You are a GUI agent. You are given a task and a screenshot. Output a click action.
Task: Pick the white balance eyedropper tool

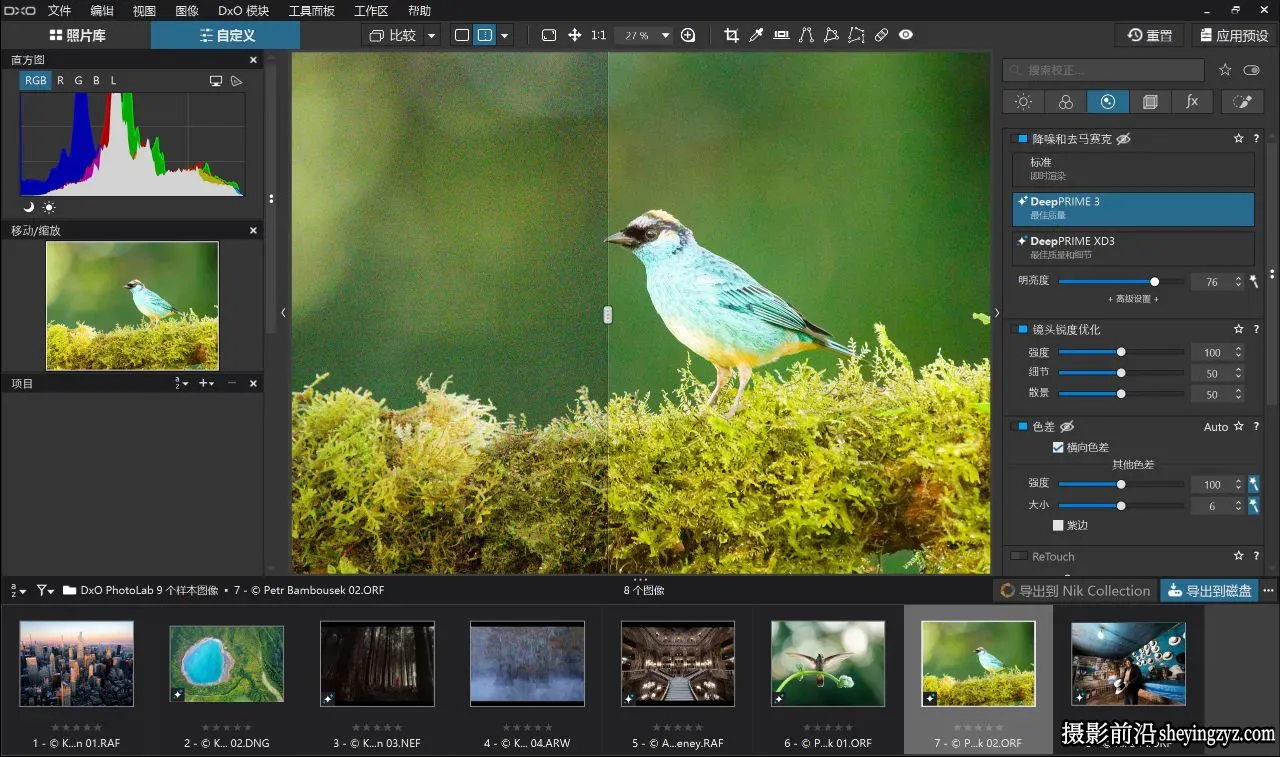click(x=757, y=35)
